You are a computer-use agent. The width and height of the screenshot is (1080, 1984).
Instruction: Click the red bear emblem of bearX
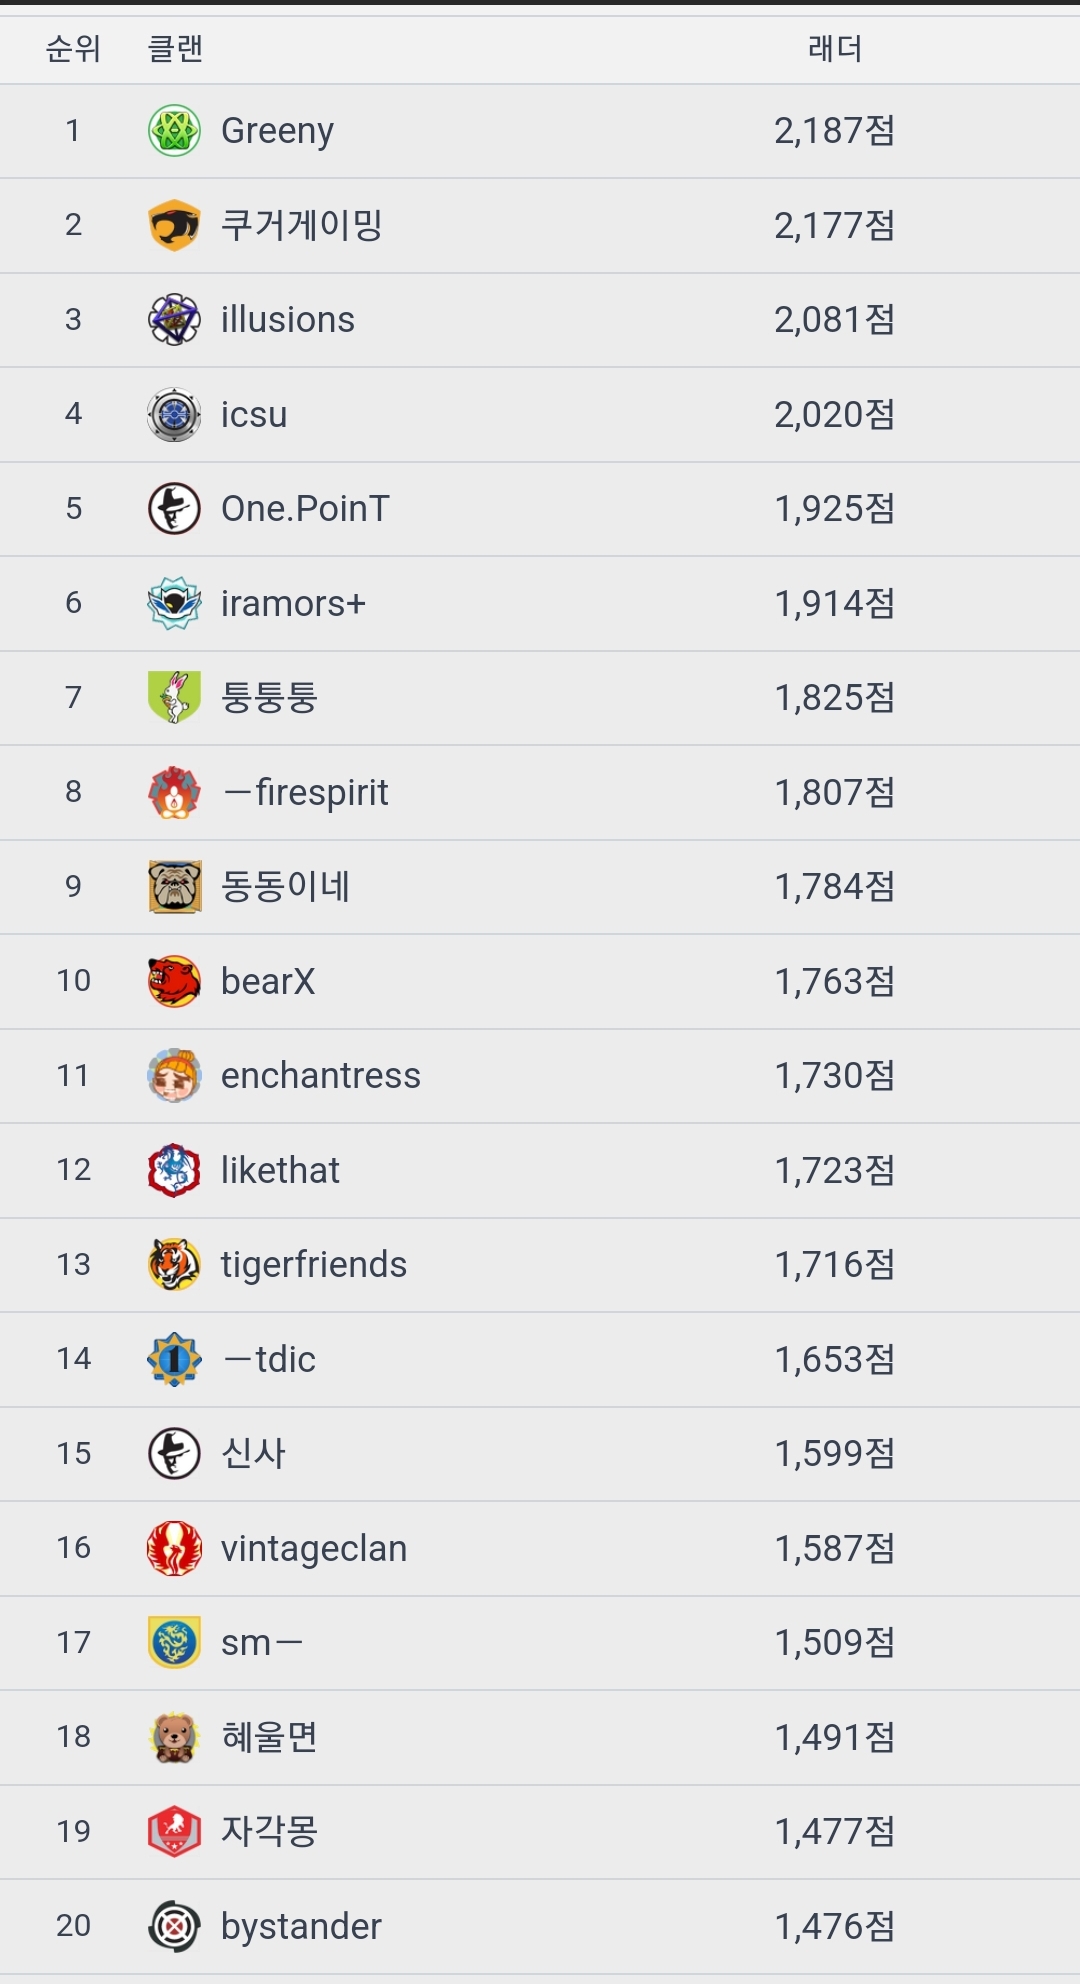coord(174,981)
